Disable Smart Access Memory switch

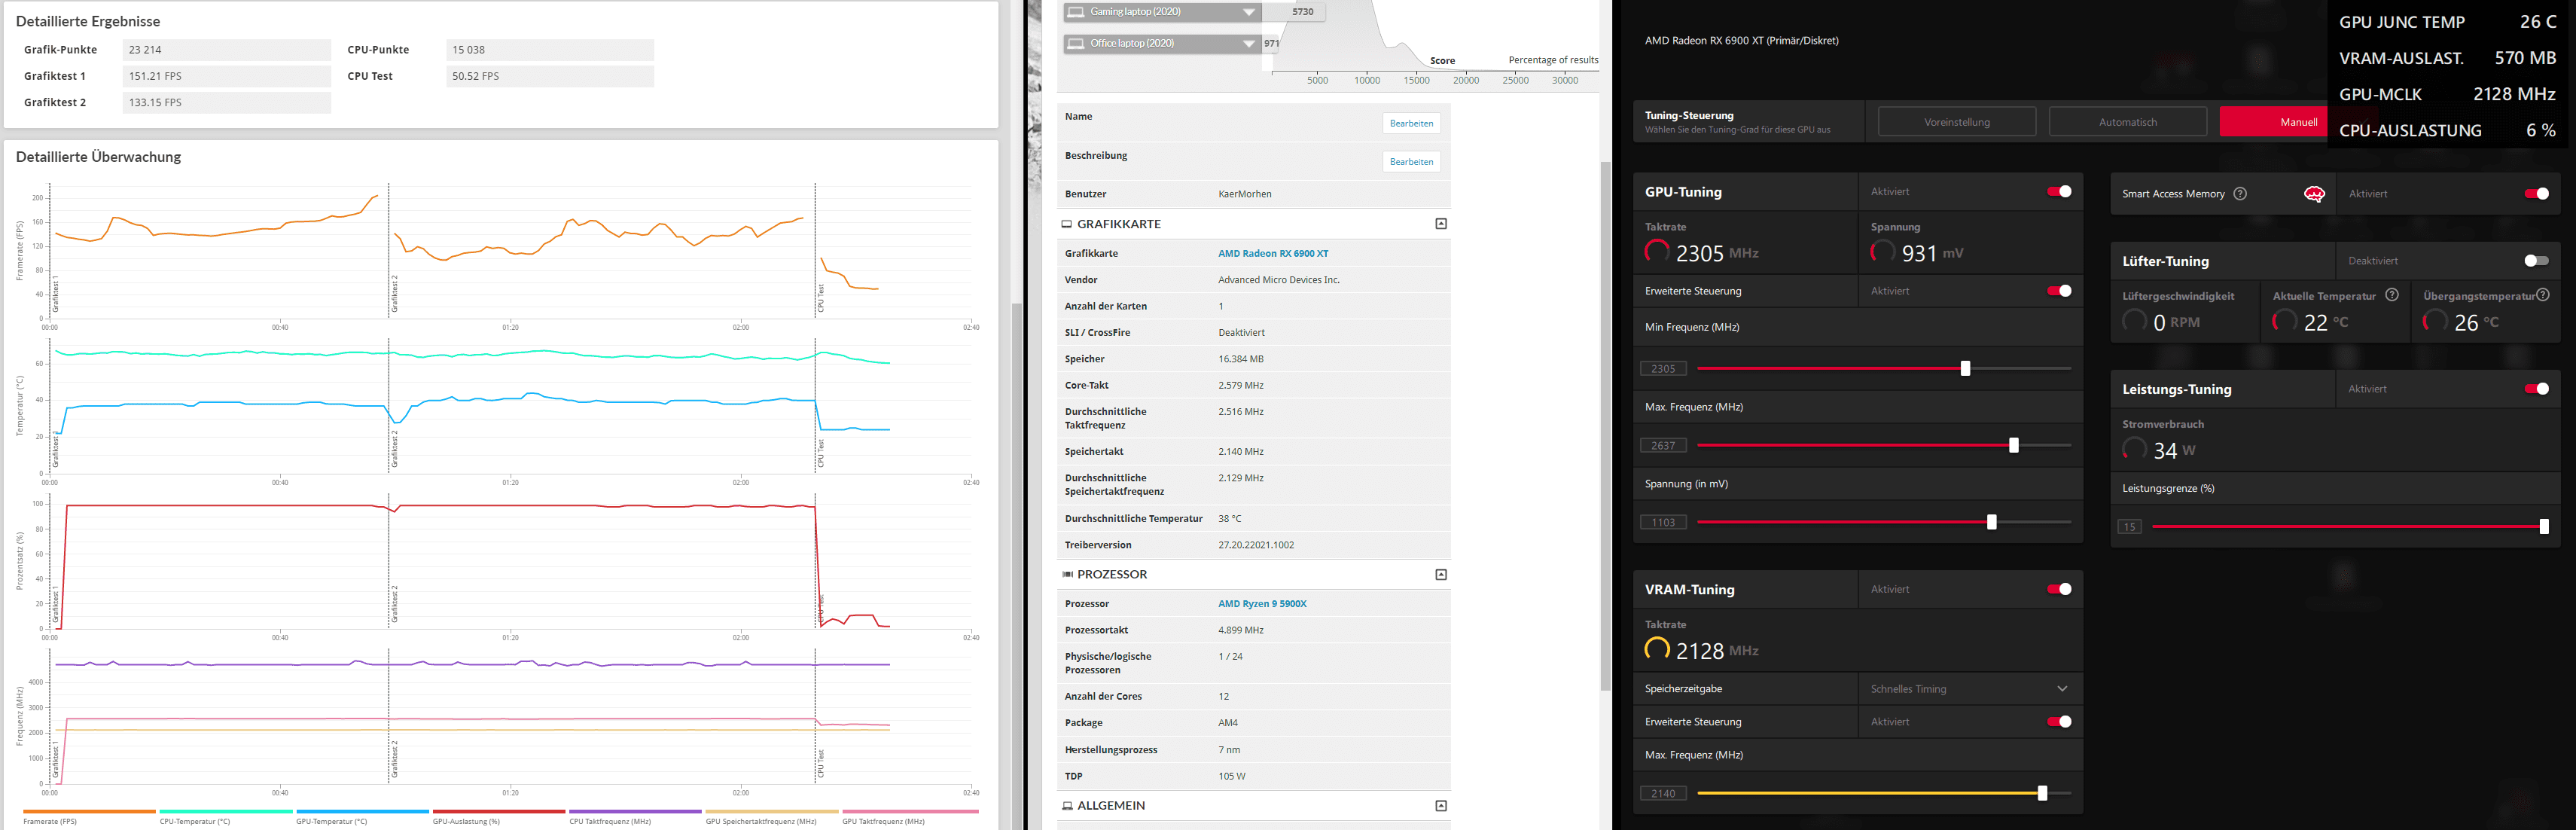2536,194
